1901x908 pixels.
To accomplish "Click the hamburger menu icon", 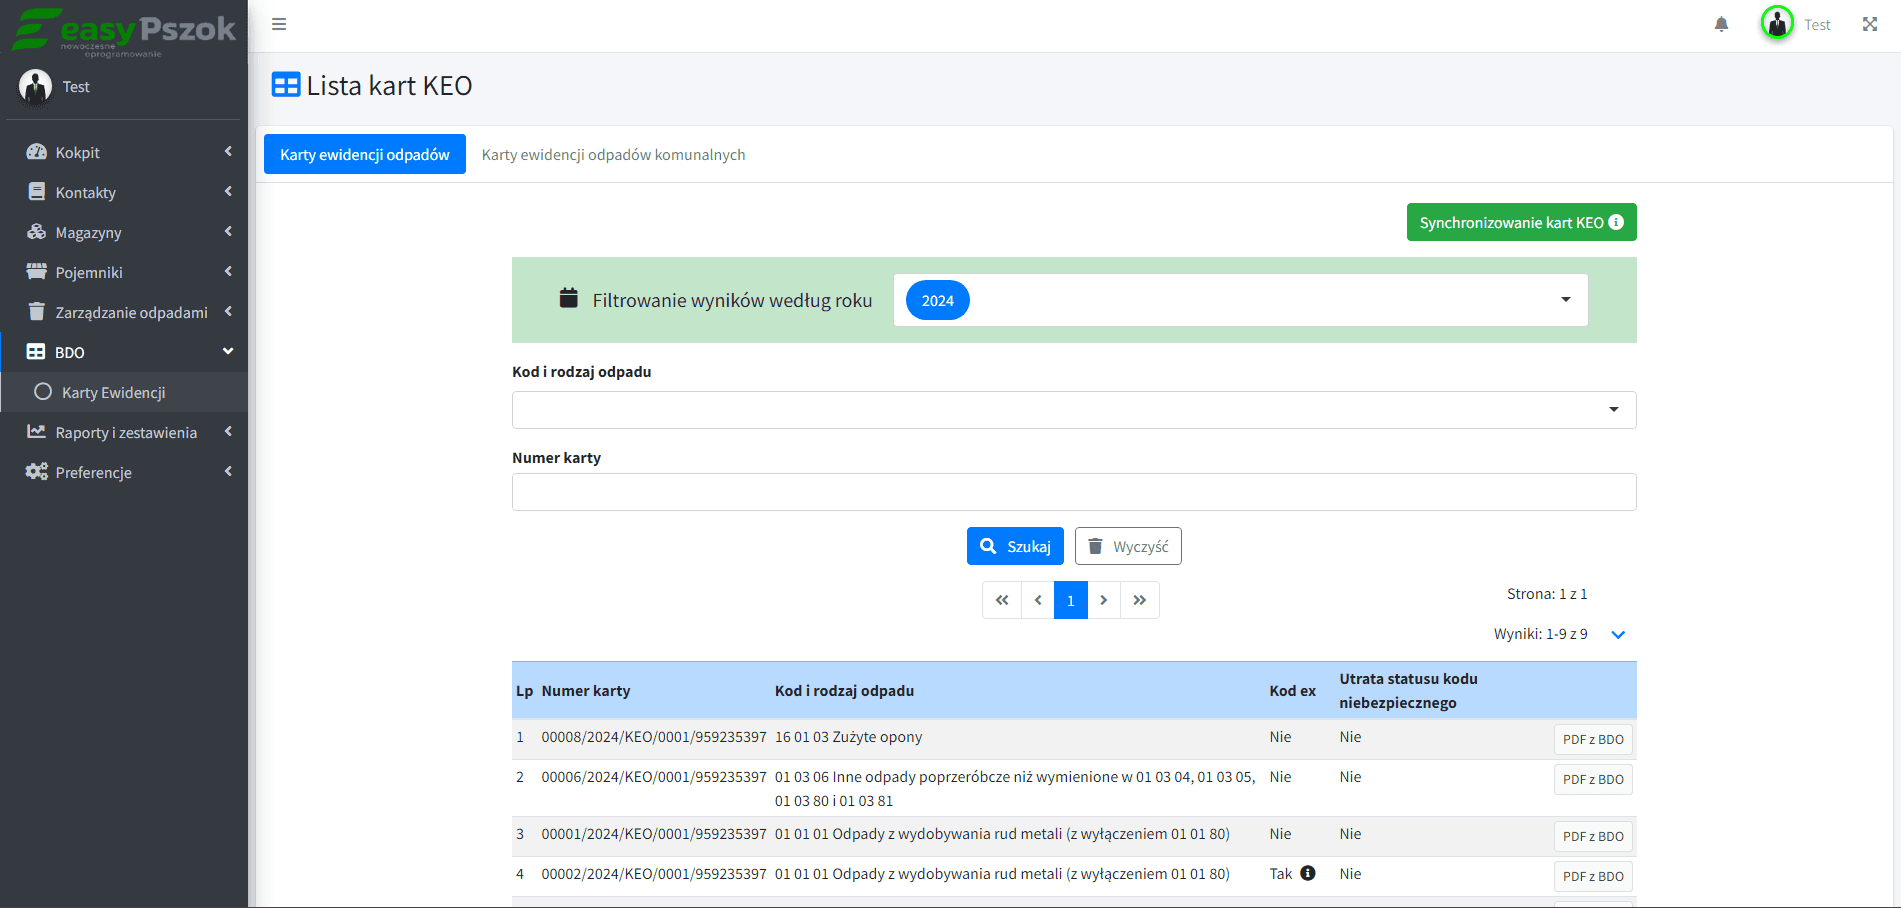I will [279, 24].
